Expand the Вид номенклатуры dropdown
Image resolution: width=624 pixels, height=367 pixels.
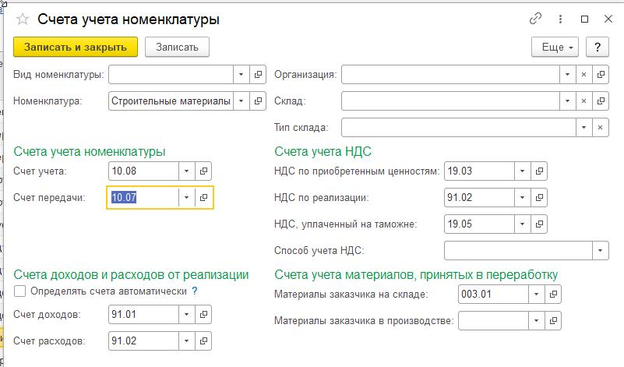coord(241,74)
